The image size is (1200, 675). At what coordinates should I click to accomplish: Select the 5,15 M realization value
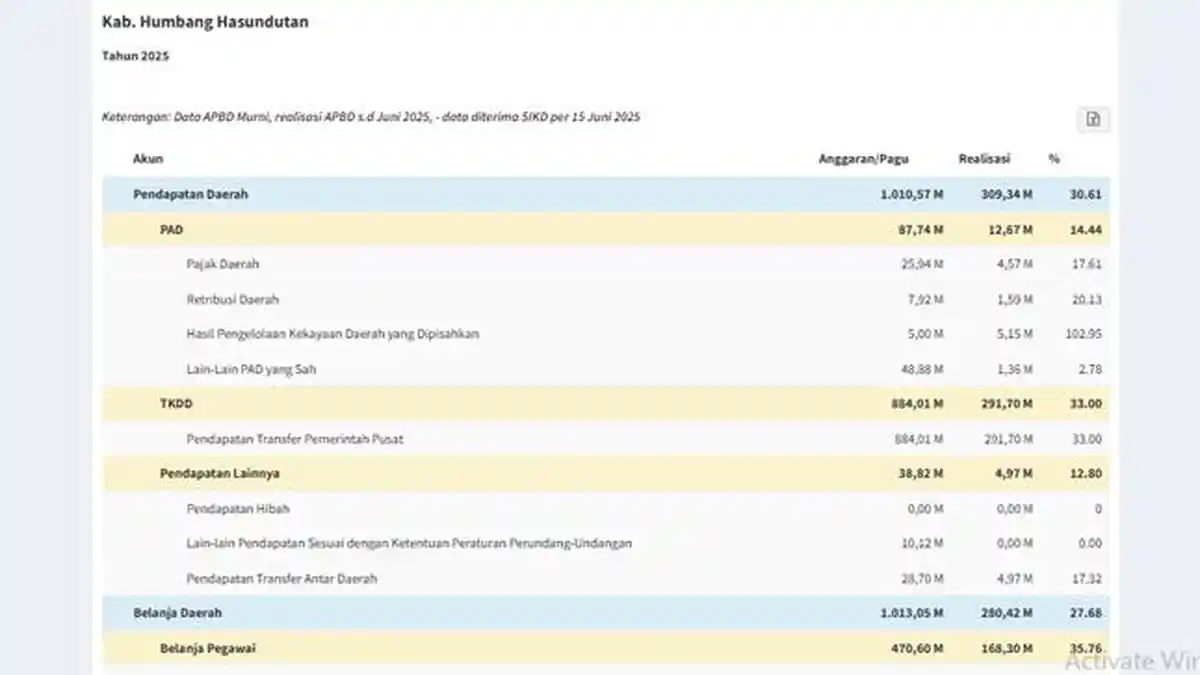pyautogui.click(x=1014, y=334)
